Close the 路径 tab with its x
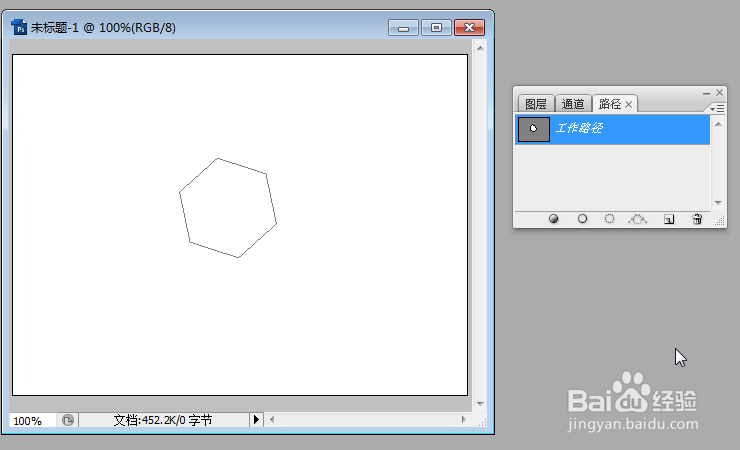 [629, 104]
